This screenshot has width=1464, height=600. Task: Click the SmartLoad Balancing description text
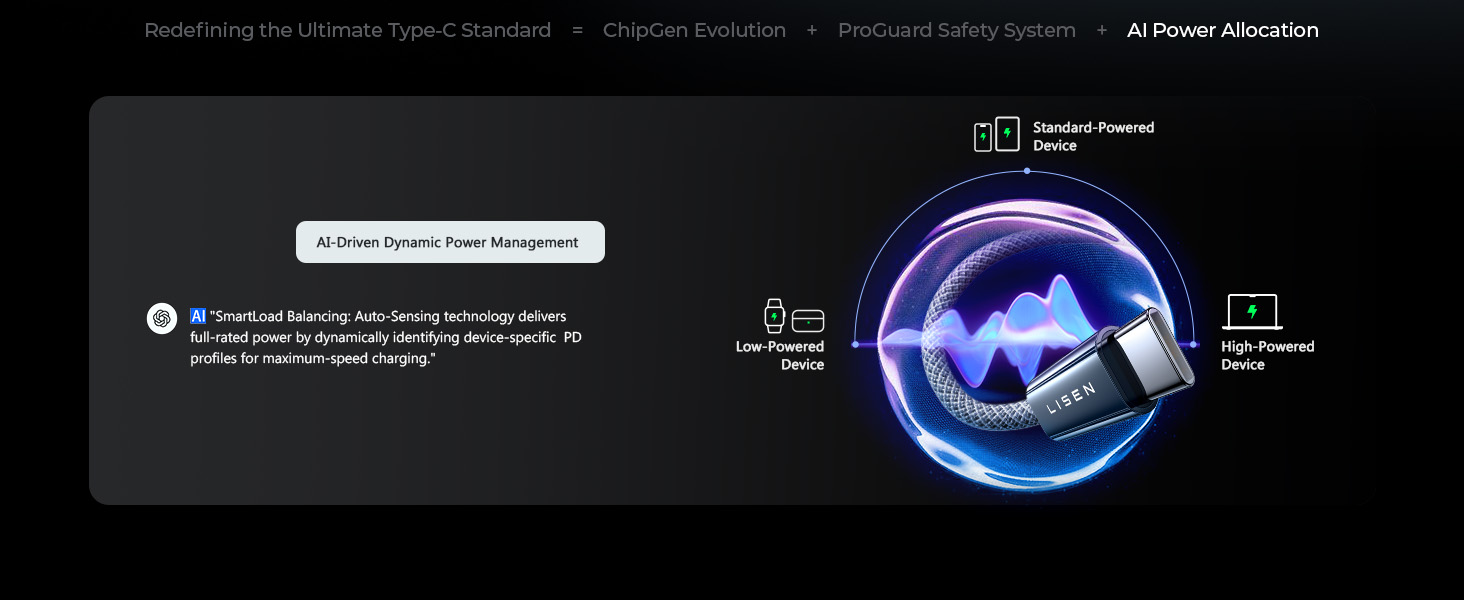pos(386,338)
